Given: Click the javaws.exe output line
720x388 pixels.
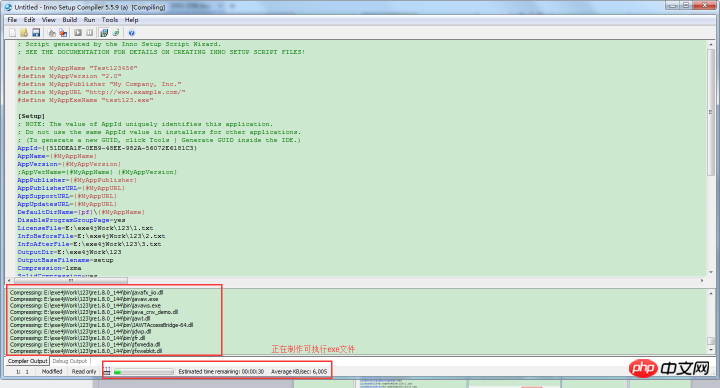Looking at the screenshot, I should pyautogui.click(x=85, y=305).
